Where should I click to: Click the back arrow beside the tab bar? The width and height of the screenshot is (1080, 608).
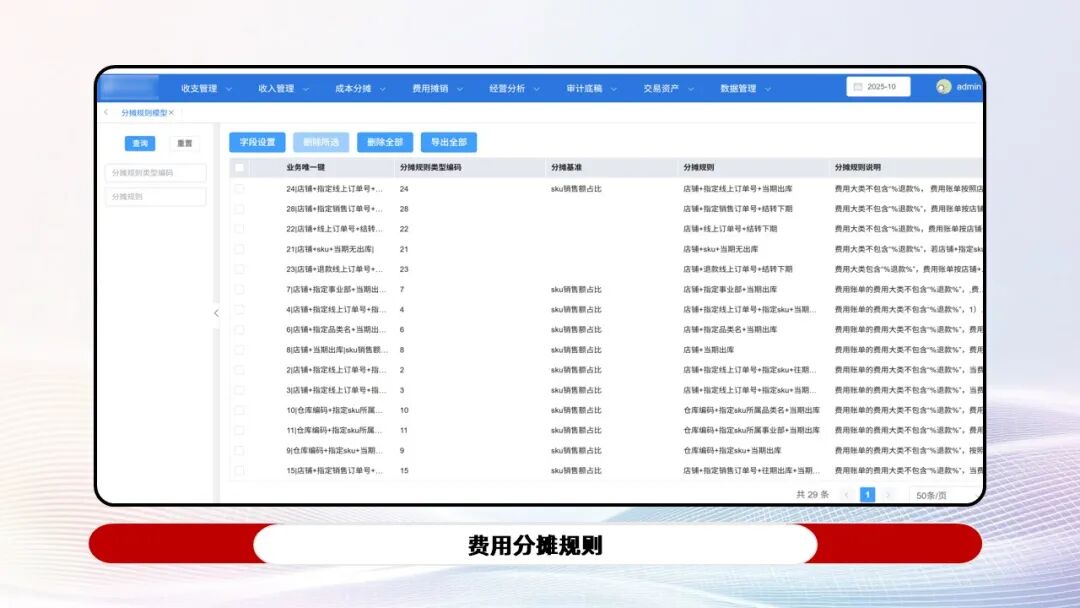[x=105, y=112]
